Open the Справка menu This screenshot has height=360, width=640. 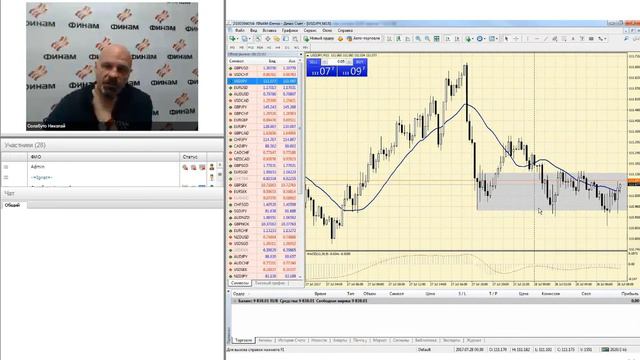click(345, 30)
